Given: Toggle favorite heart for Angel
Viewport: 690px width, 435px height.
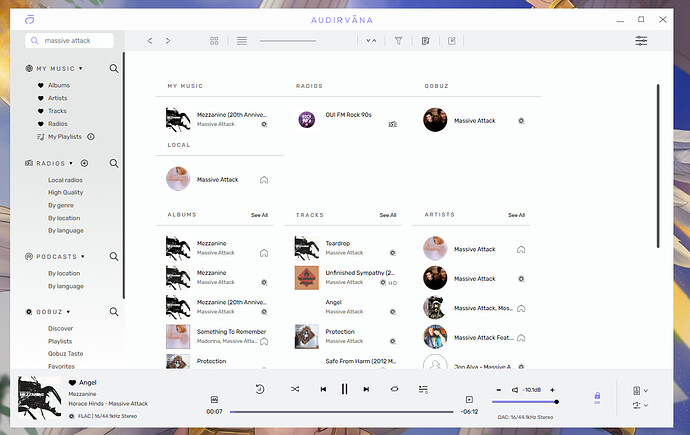Looking at the screenshot, I should click(x=72, y=383).
